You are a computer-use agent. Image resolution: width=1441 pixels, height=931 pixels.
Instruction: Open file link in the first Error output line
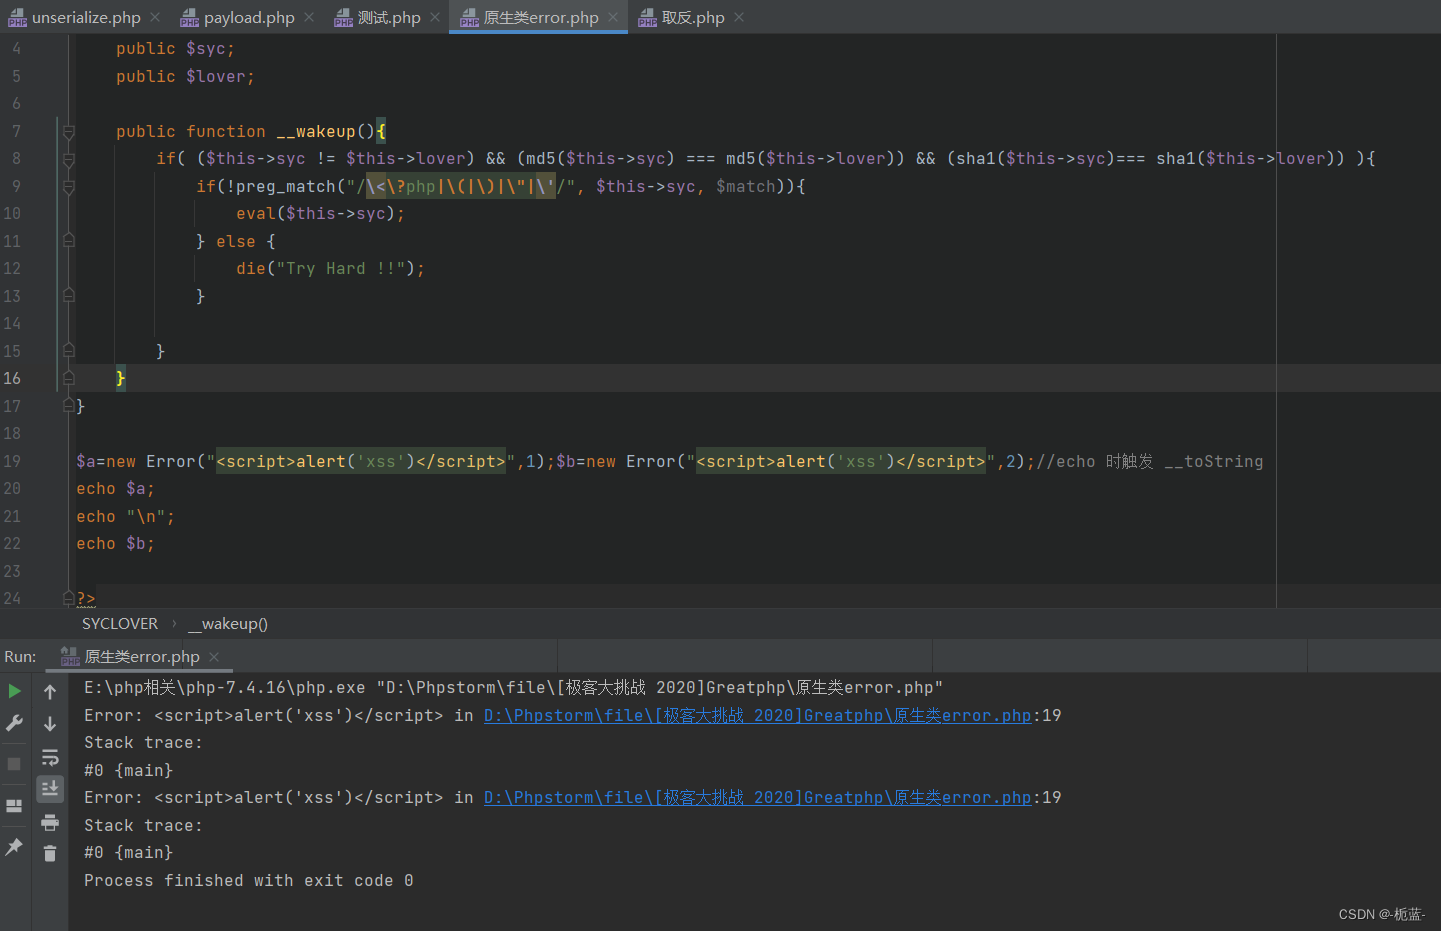pos(757,715)
